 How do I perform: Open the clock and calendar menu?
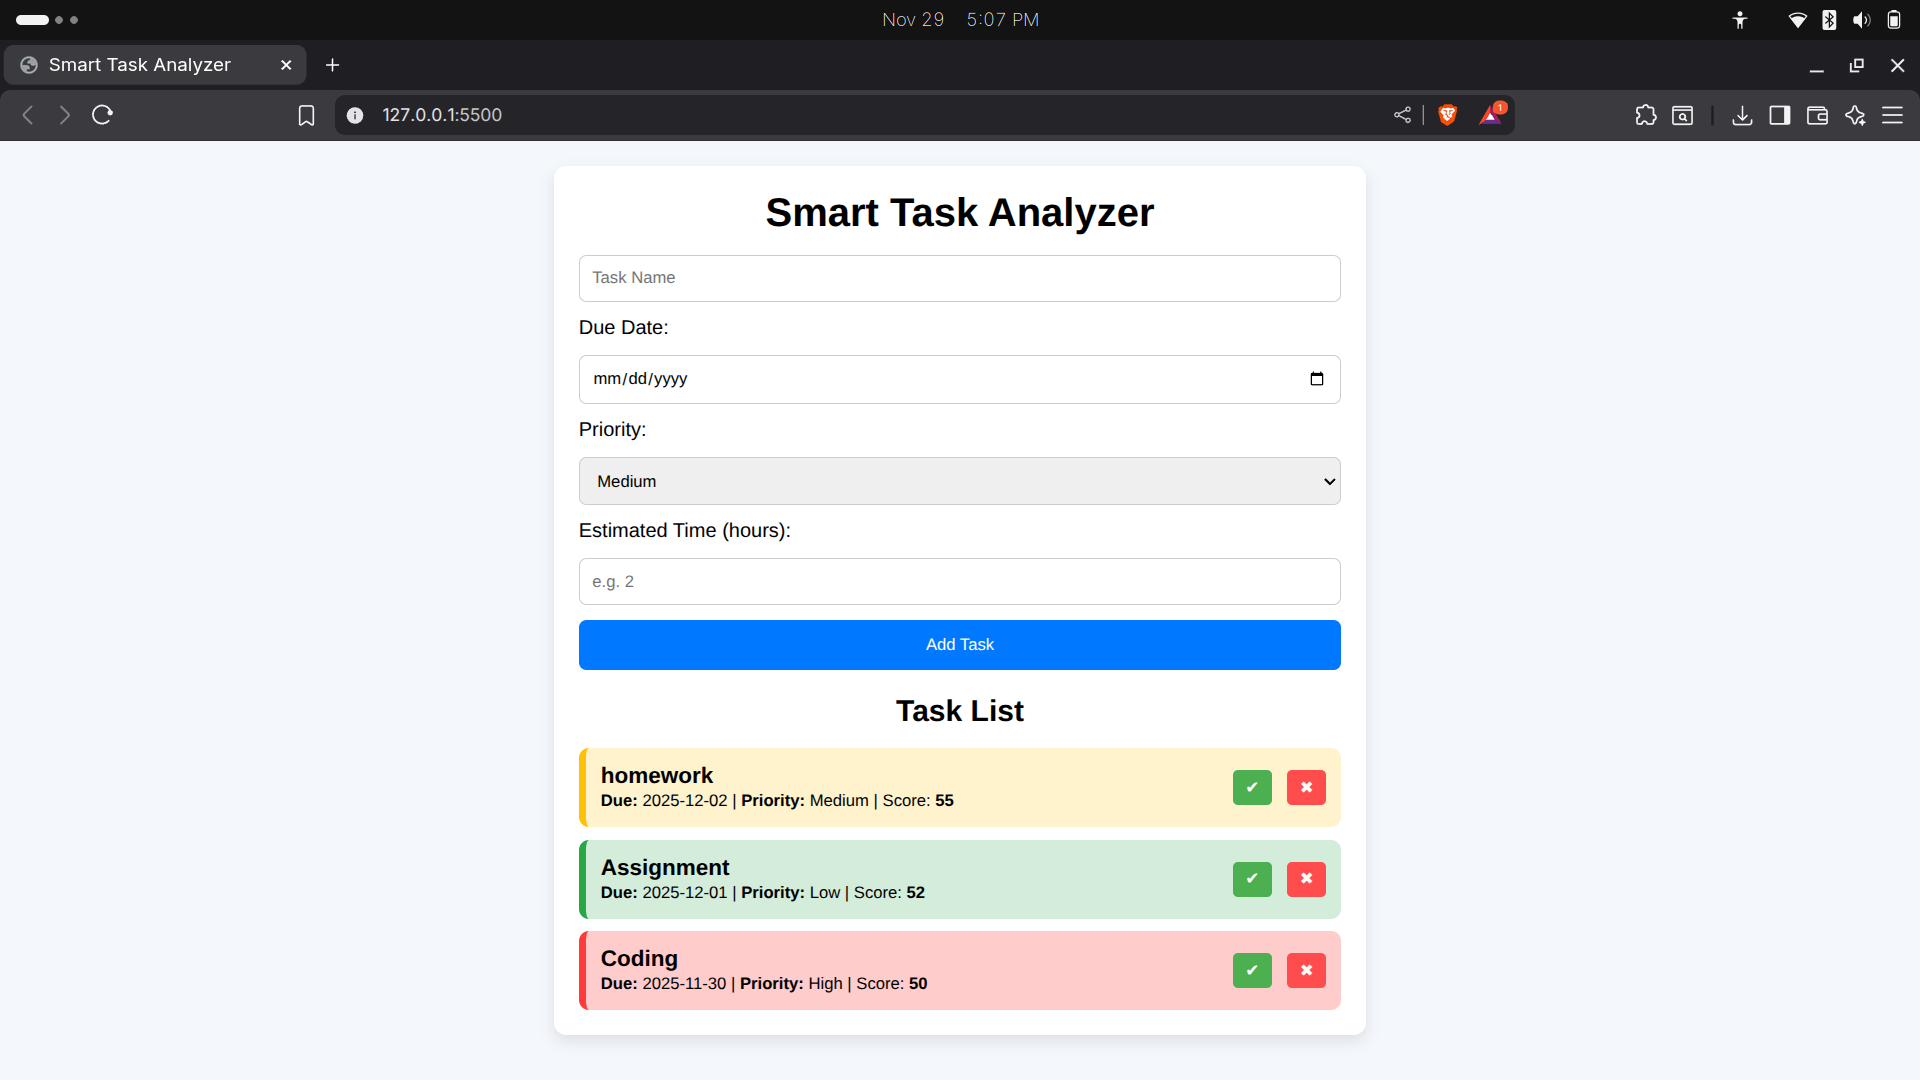point(960,20)
